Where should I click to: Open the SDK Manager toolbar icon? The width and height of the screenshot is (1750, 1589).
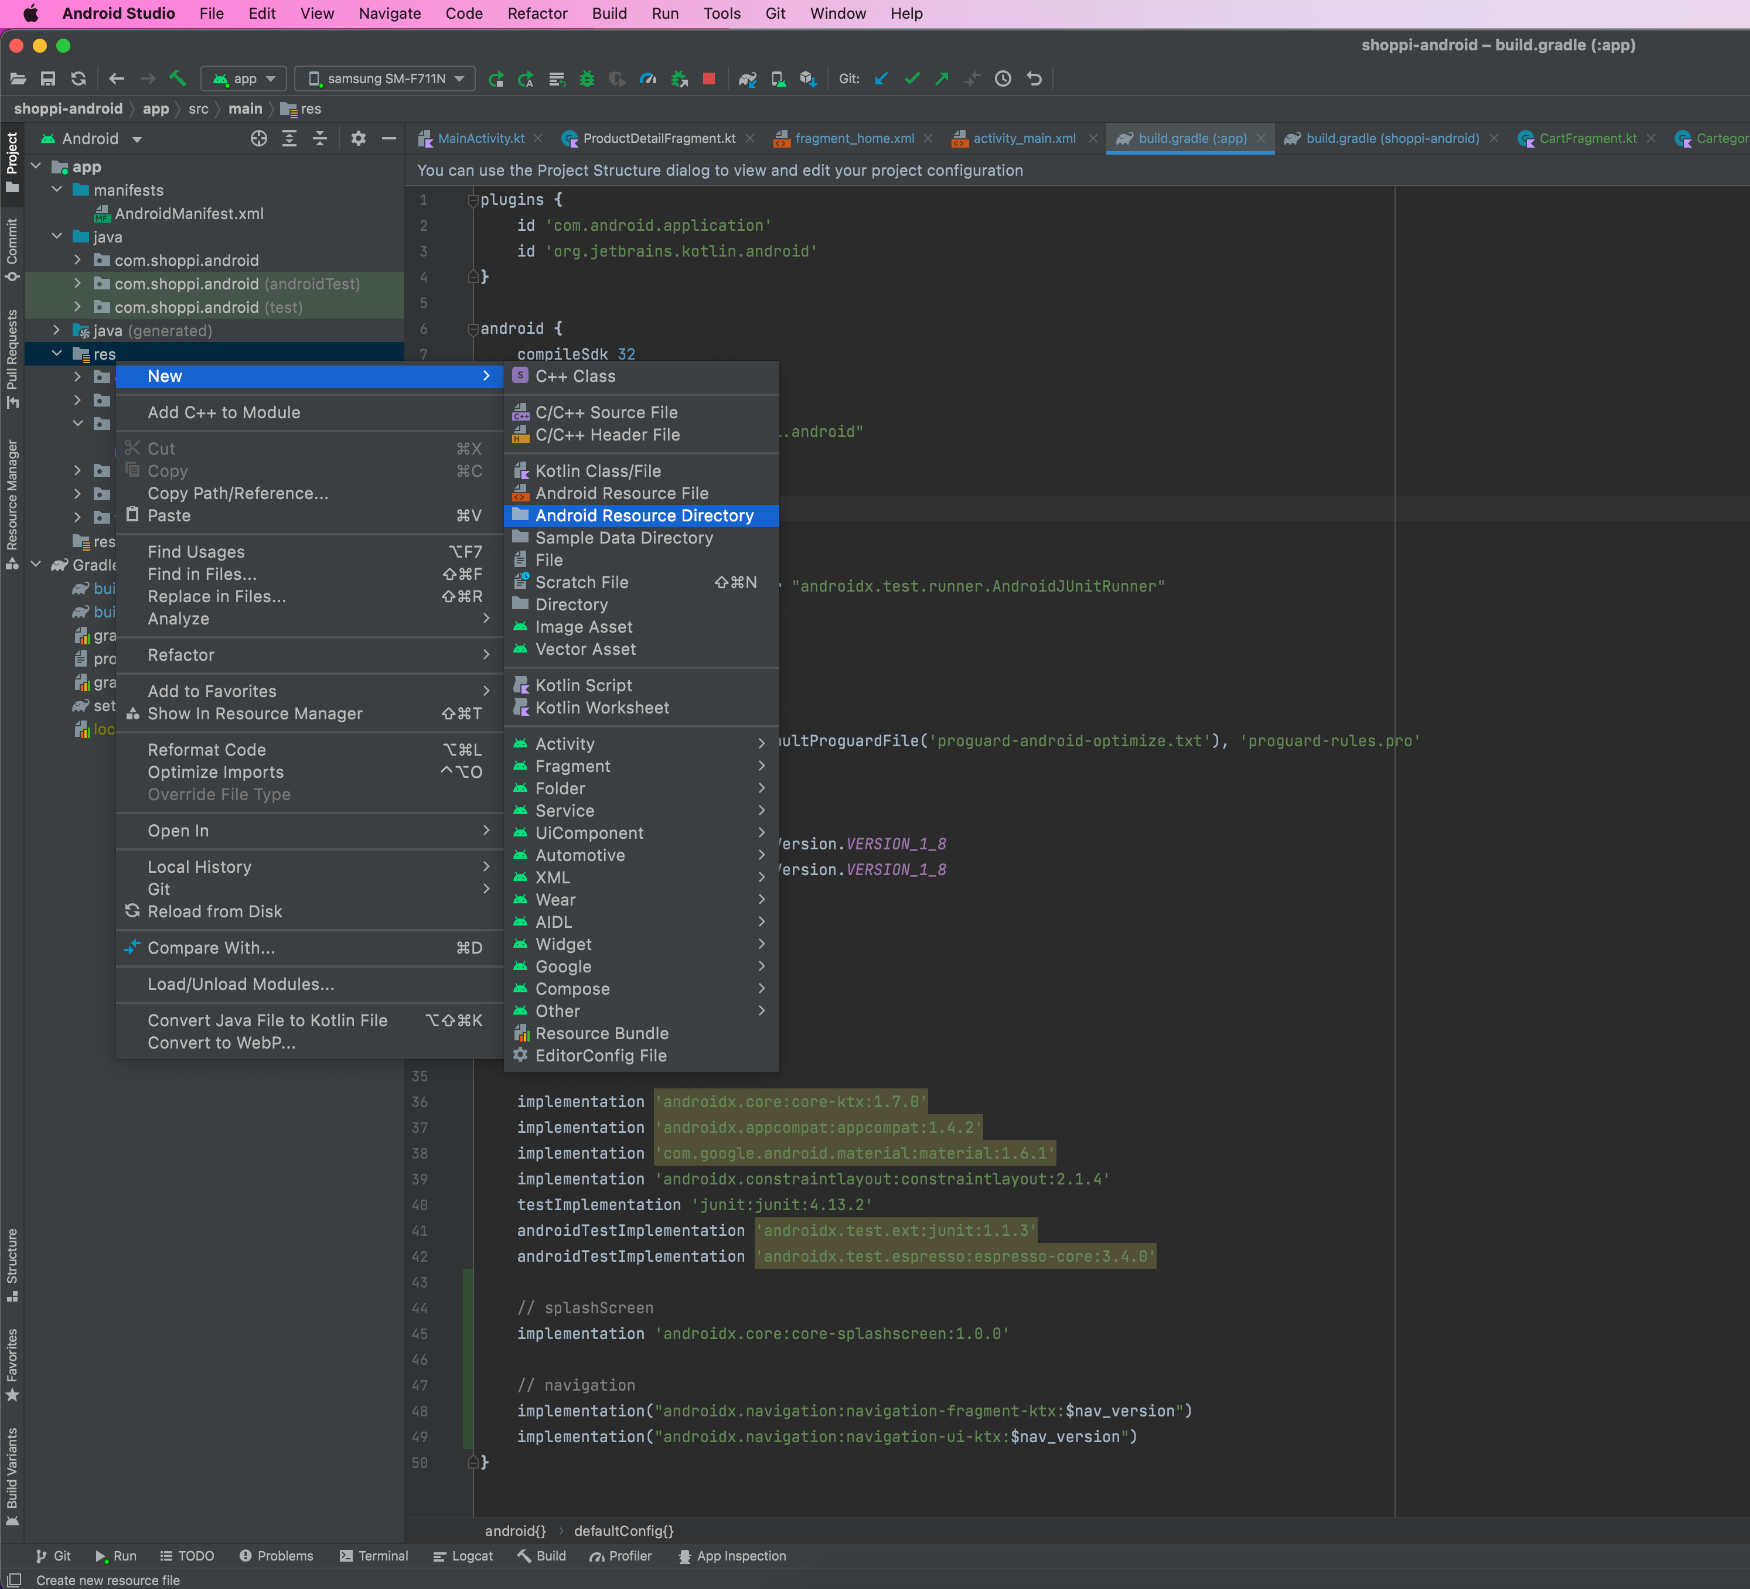[x=808, y=79]
